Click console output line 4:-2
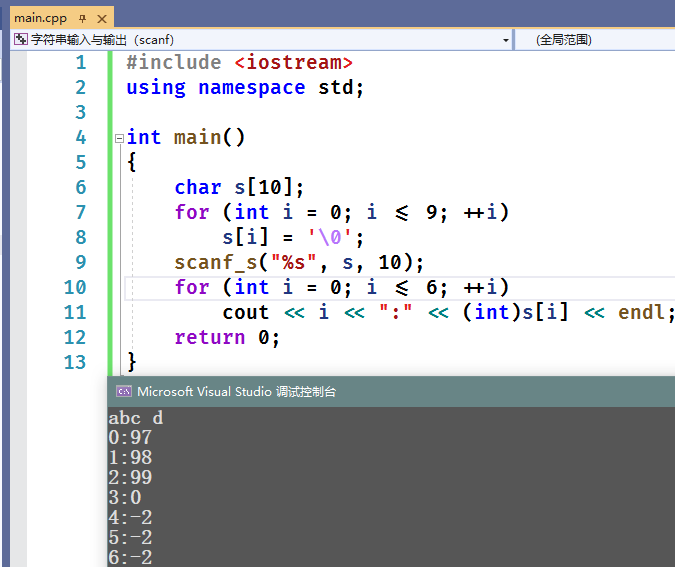675x567 pixels. (x=130, y=517)
